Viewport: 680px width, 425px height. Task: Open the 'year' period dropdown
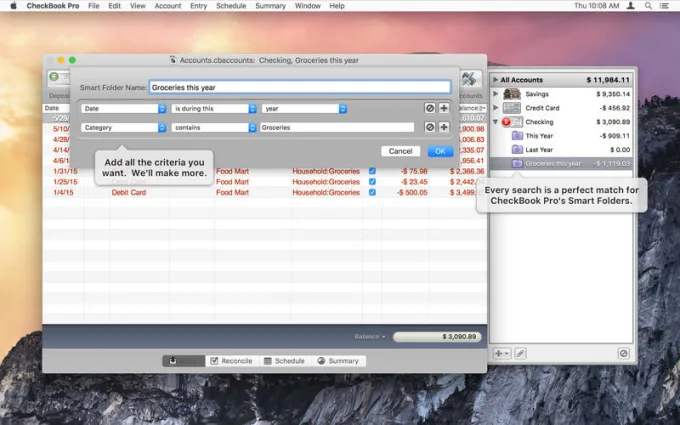[304, 108]
